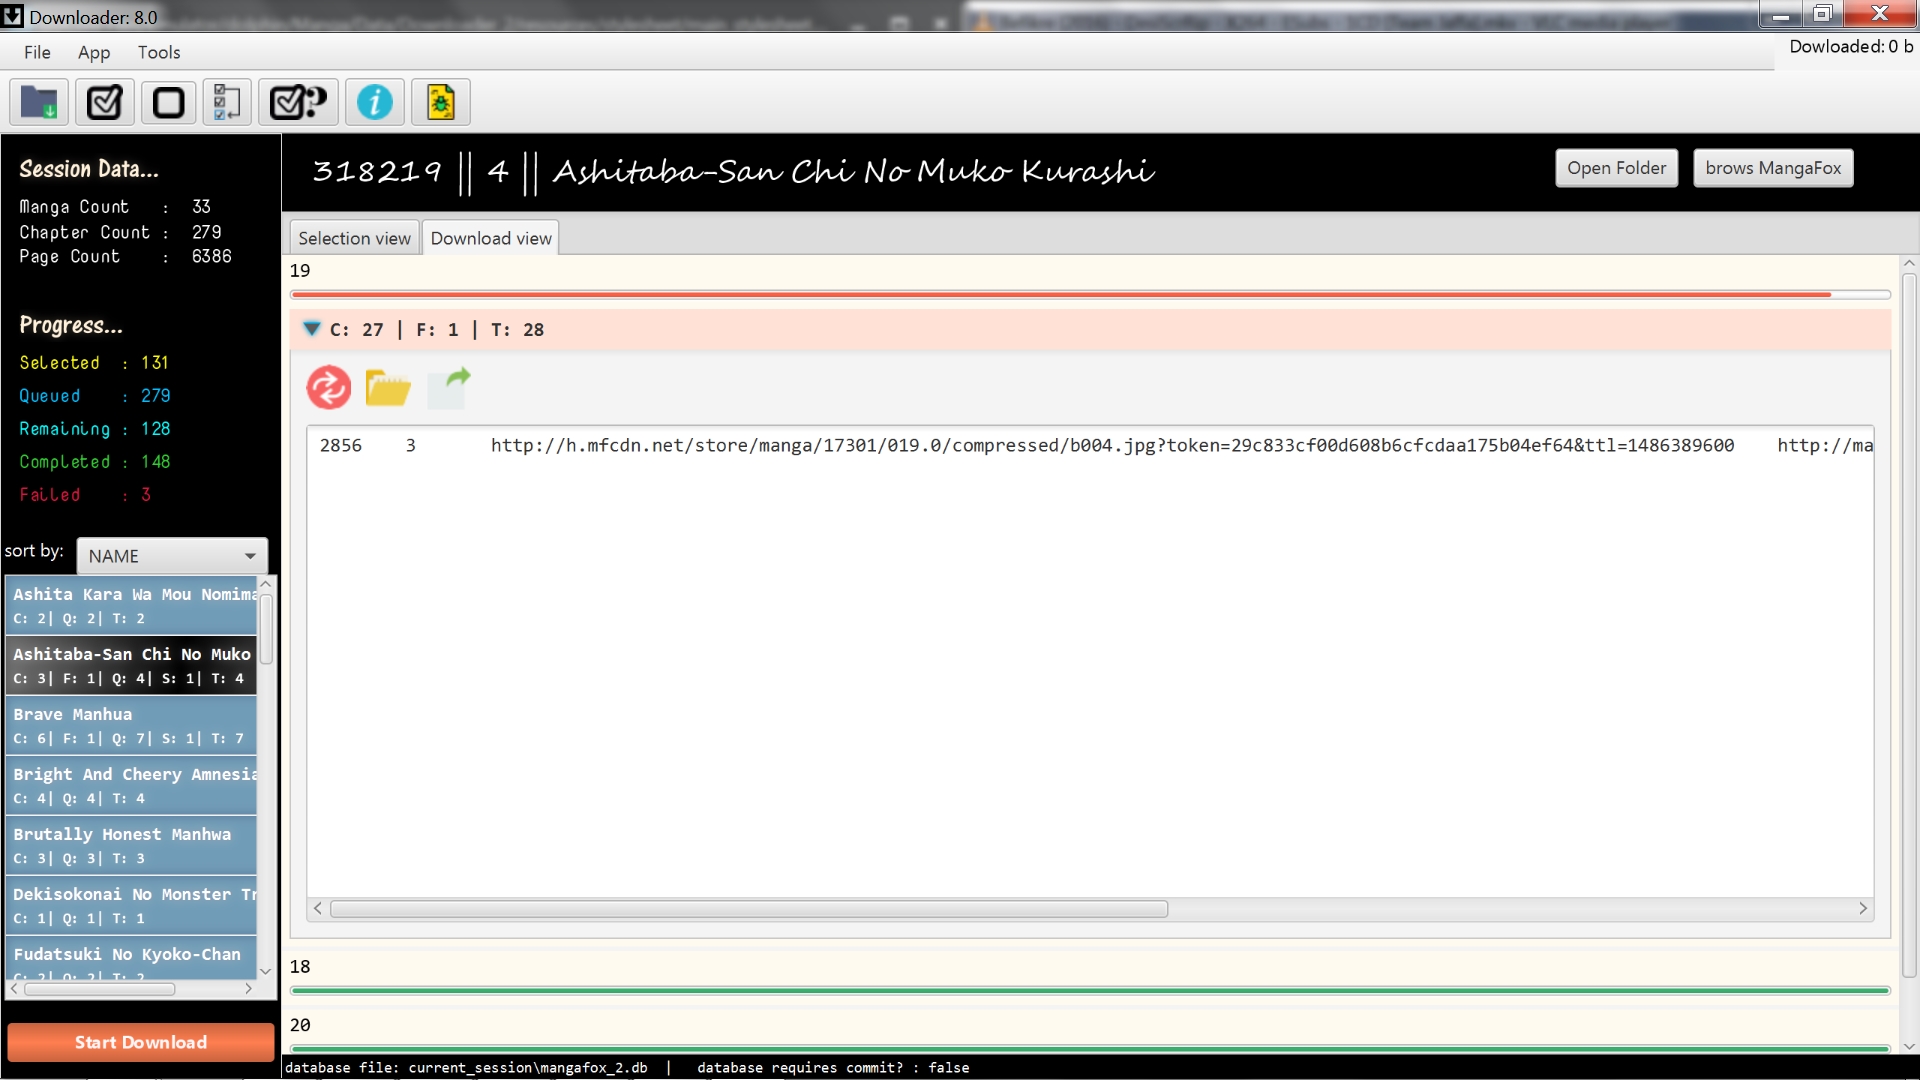
Task: Select Dekisokonai No Monster manga item
Action: pyautogui.click(x=131, y=905)
